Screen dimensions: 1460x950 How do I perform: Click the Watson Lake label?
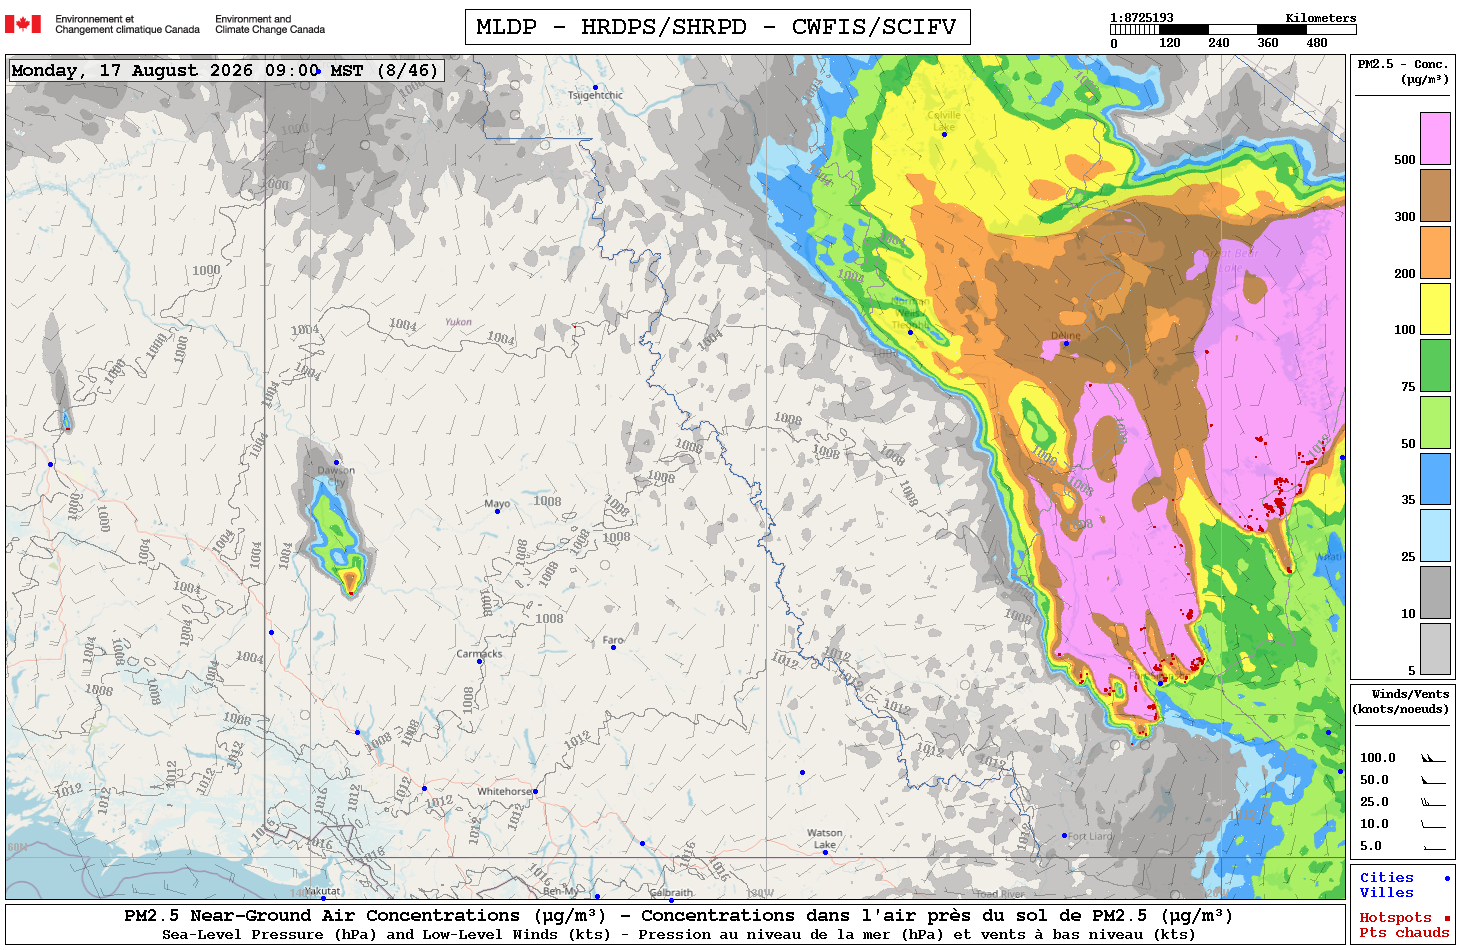pyautogui.click(x=825, y=839)
